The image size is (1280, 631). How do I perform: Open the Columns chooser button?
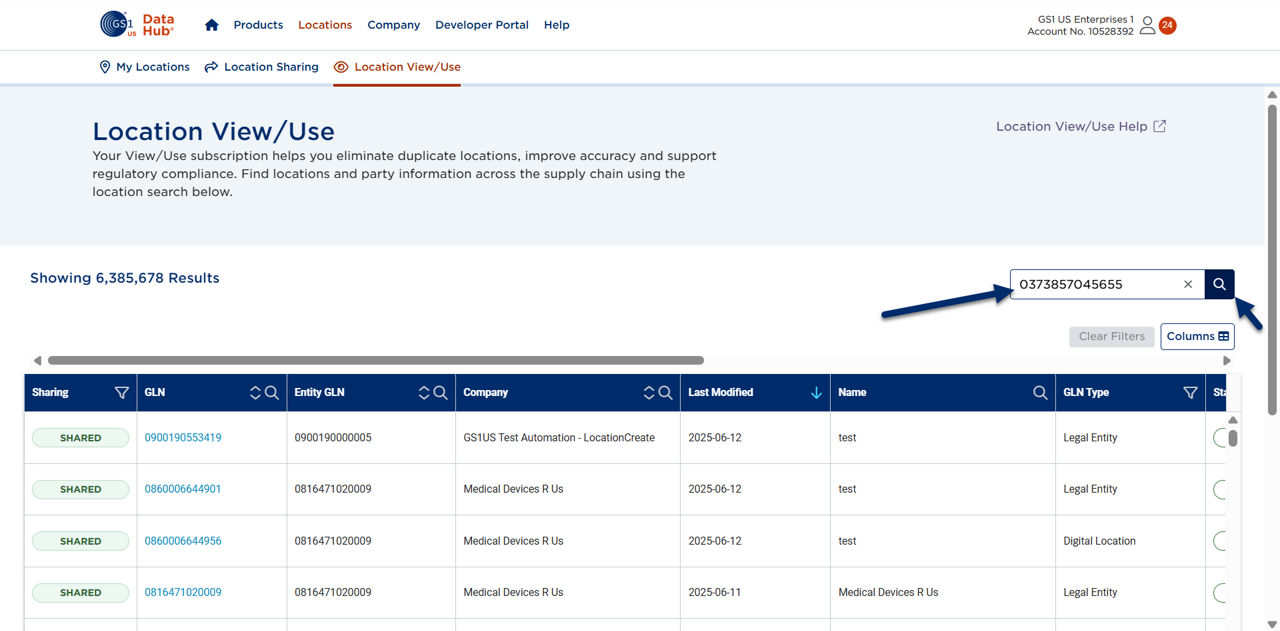click(1197, 336)
